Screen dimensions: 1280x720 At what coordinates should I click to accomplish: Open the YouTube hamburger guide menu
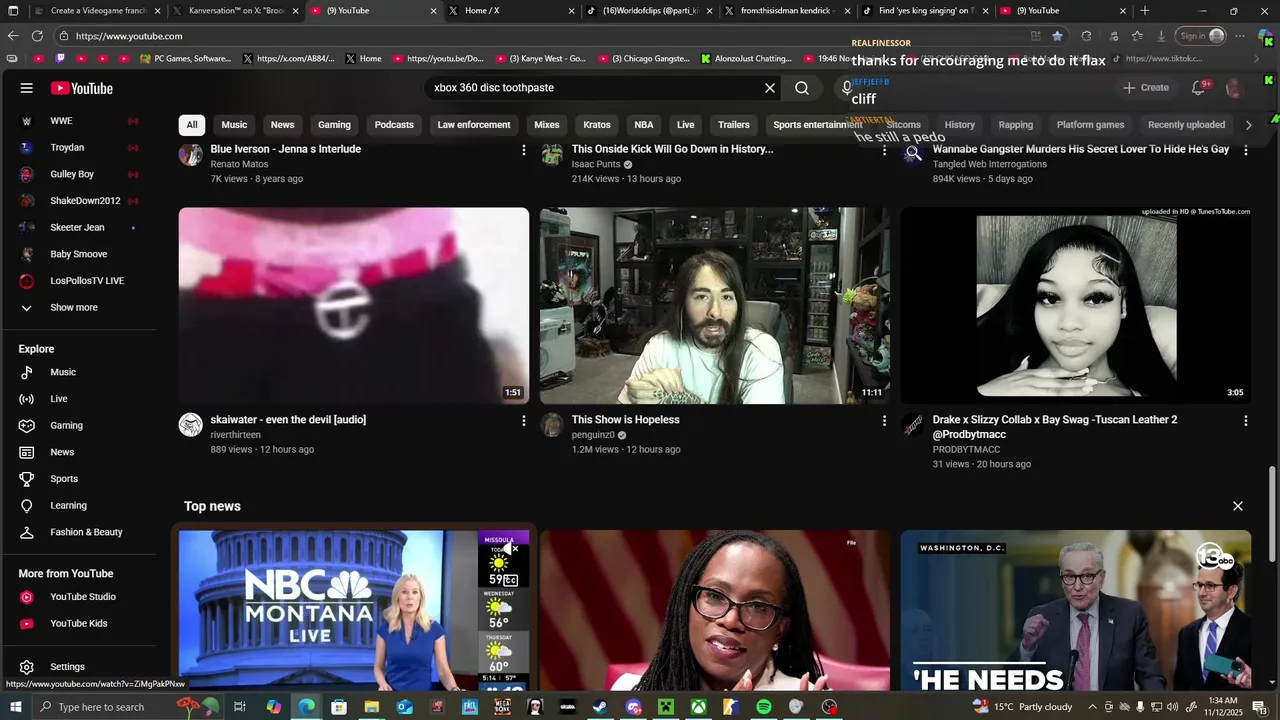tap(27, 88)
